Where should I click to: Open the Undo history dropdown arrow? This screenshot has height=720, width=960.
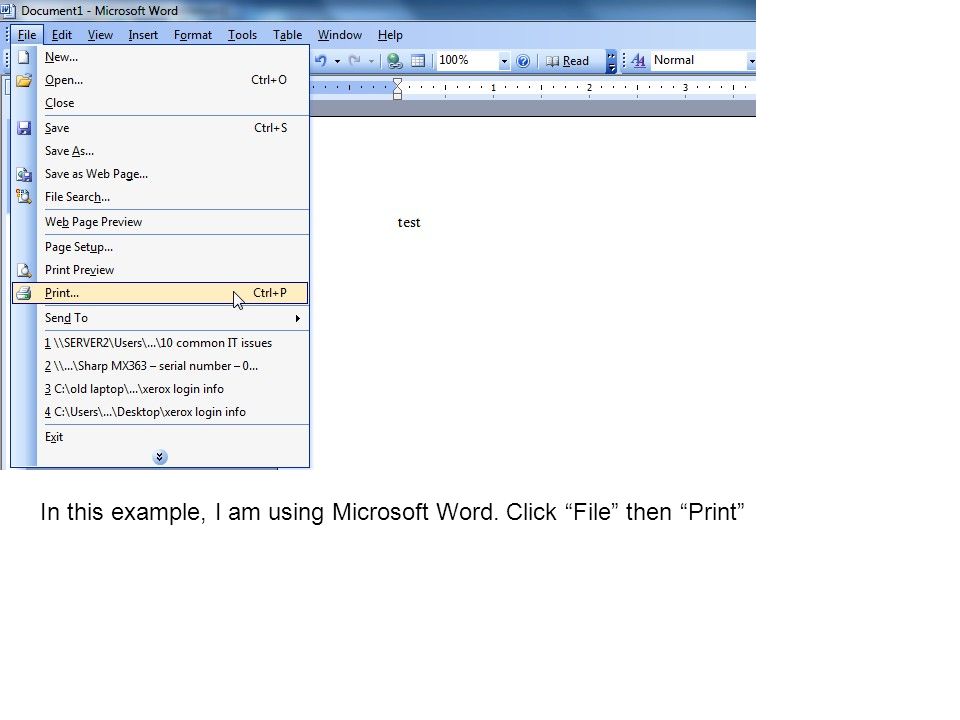[x=337, y=61]
